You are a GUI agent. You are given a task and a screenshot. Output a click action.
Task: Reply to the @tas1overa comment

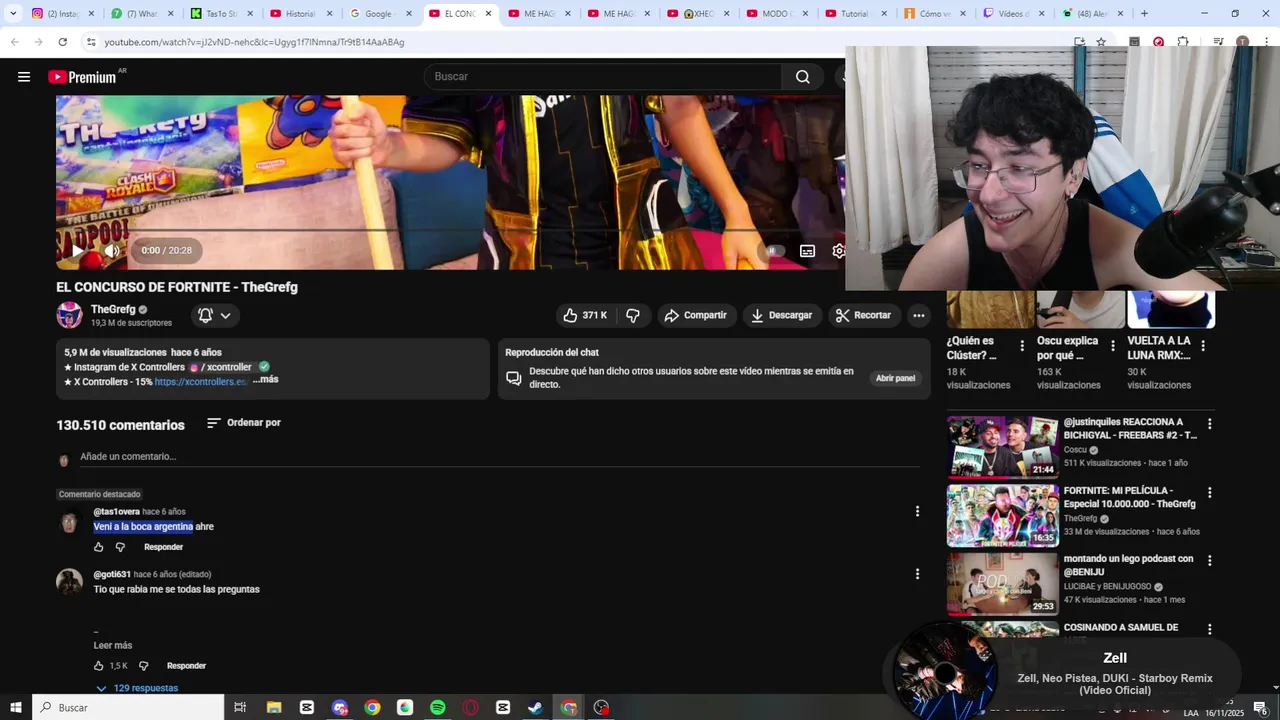(x=163, y=547)
